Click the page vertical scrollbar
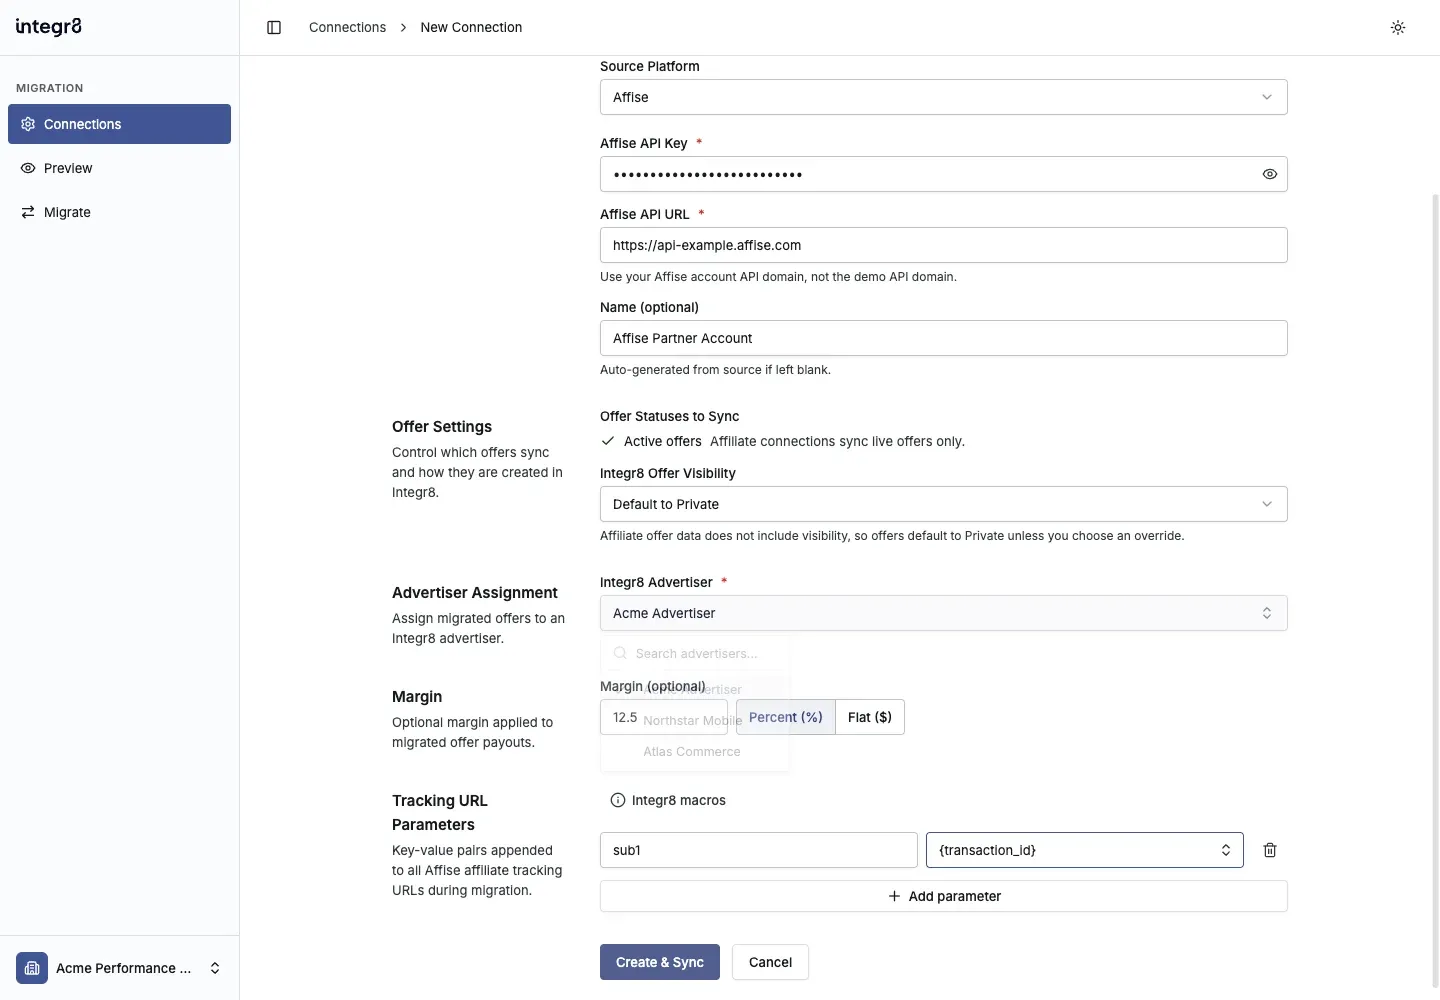 tap(1436, 590)
